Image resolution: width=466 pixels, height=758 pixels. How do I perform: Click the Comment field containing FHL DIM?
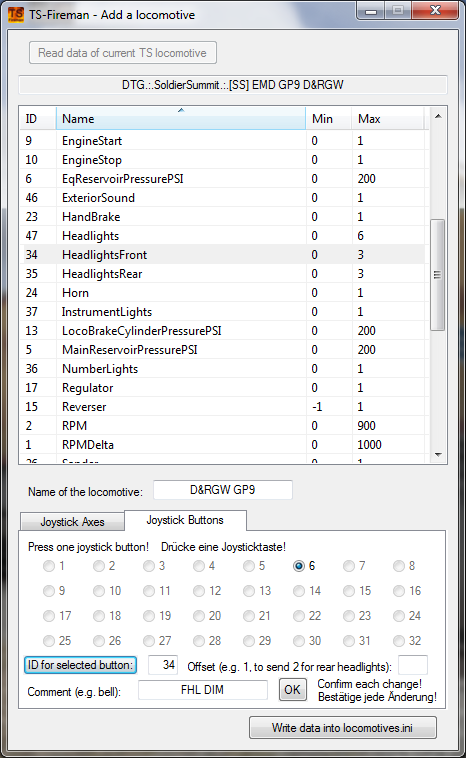[x=203, y=690]
